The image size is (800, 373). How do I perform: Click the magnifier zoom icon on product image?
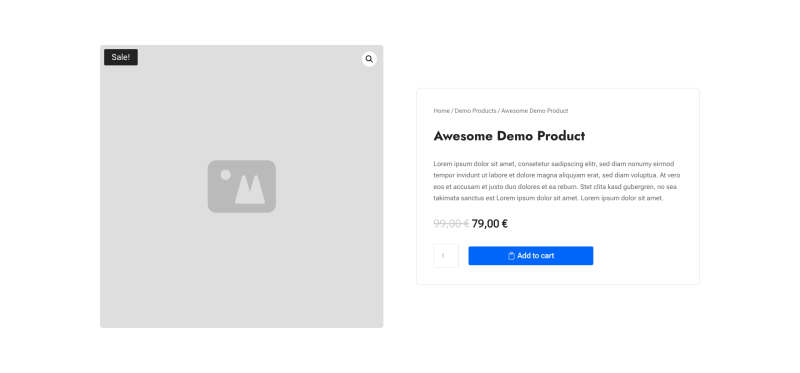click(369, 59)
